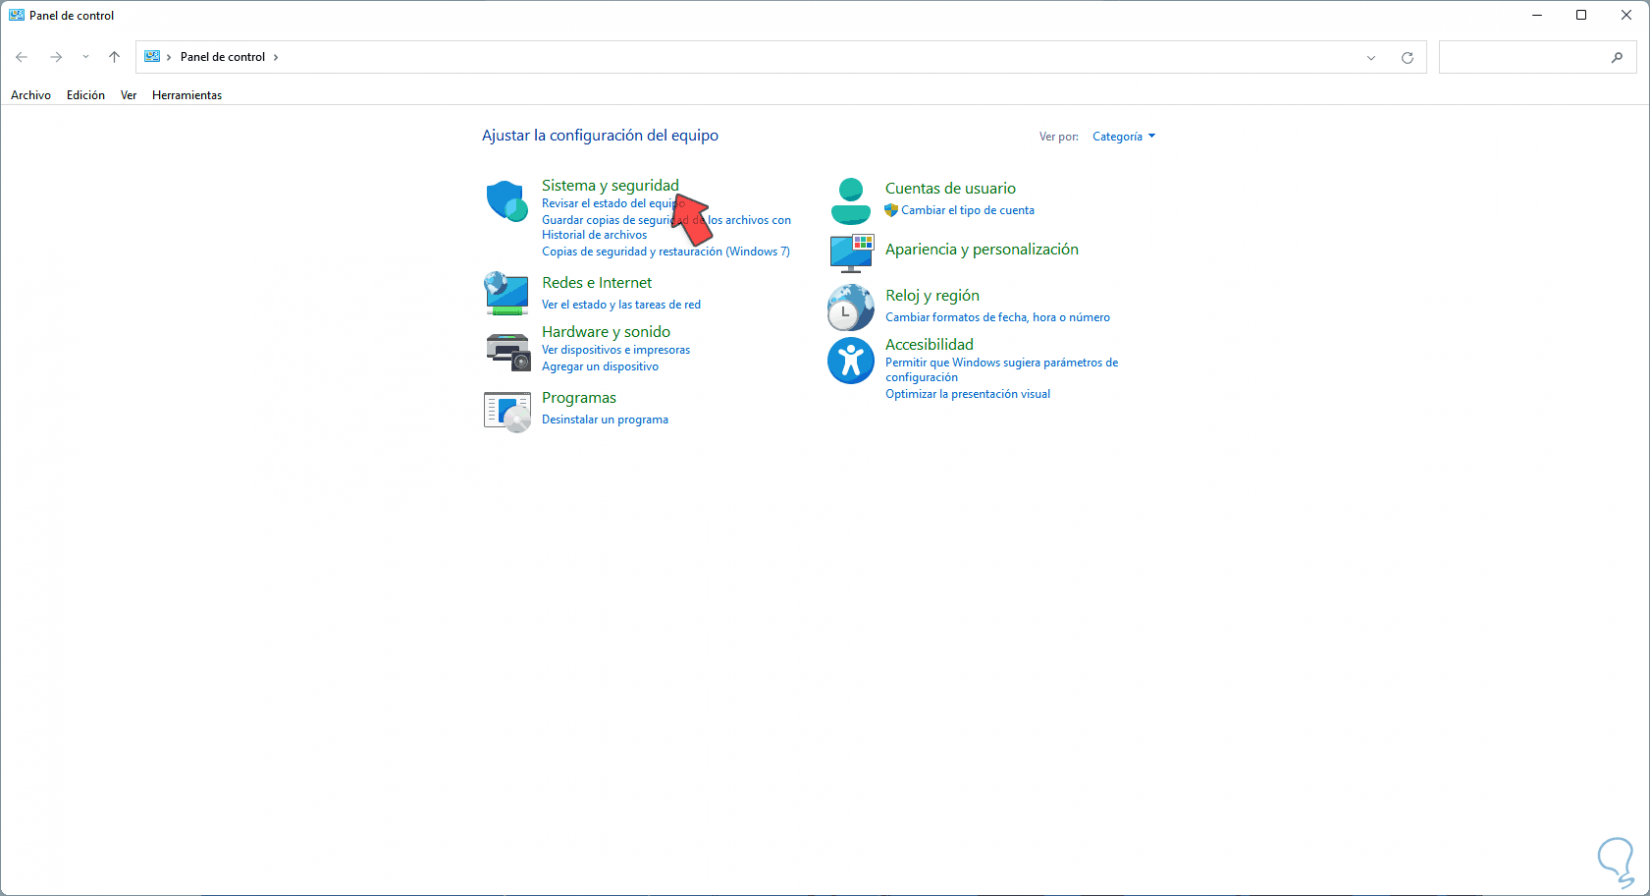This screenshot has width=1650, height=896.
Task: Expand the address bar history dropdown
Action: [x=1371, y=57]
